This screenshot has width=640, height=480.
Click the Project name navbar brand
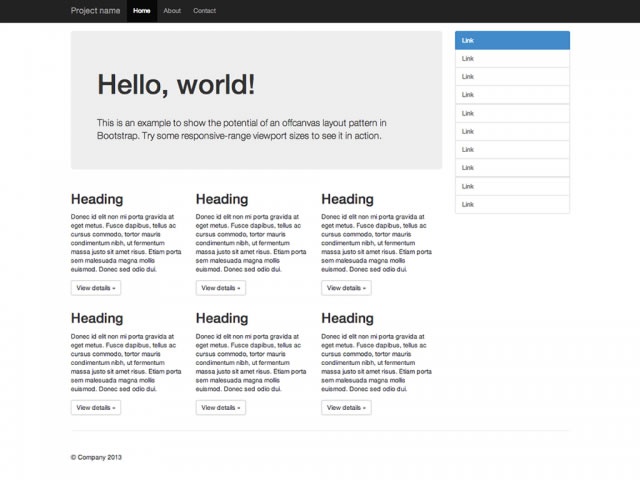coord(95,11)
